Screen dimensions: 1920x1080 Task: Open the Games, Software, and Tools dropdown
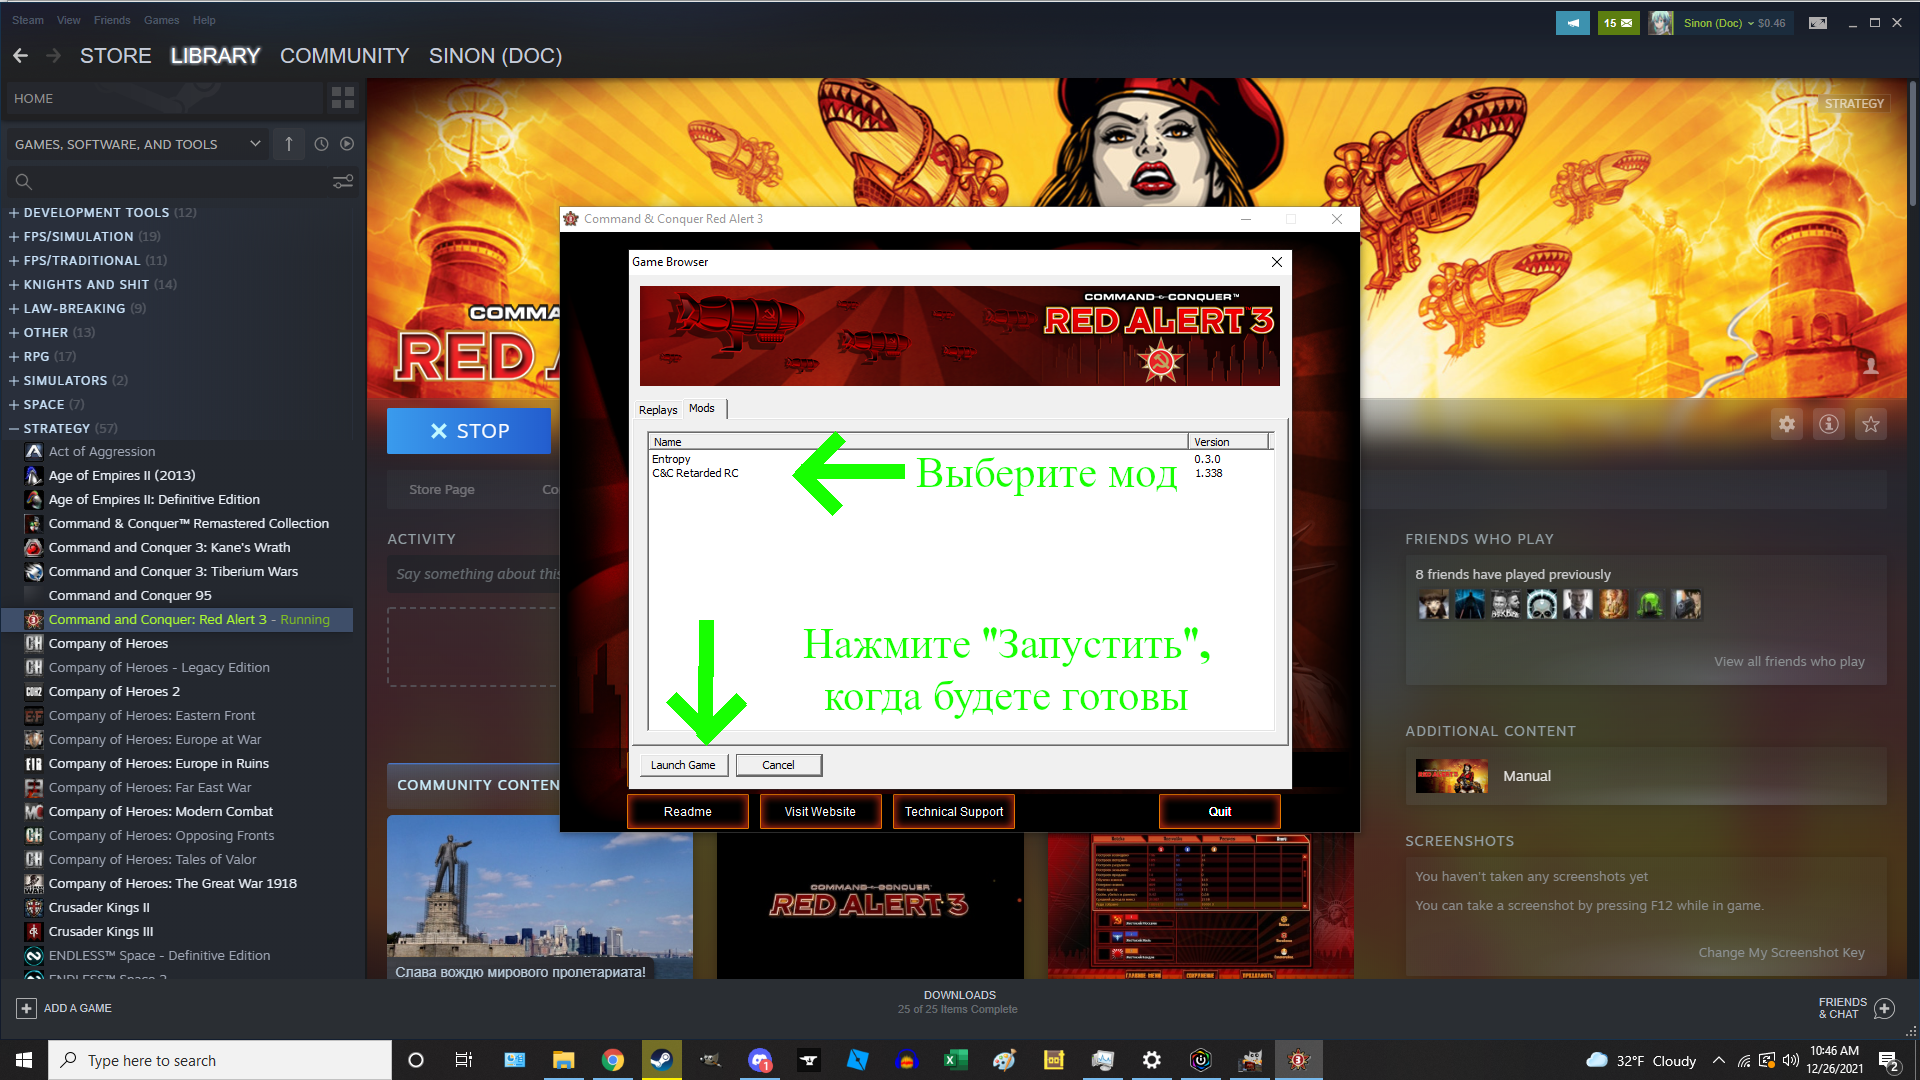pyautogui.click(x=138, y=144)
